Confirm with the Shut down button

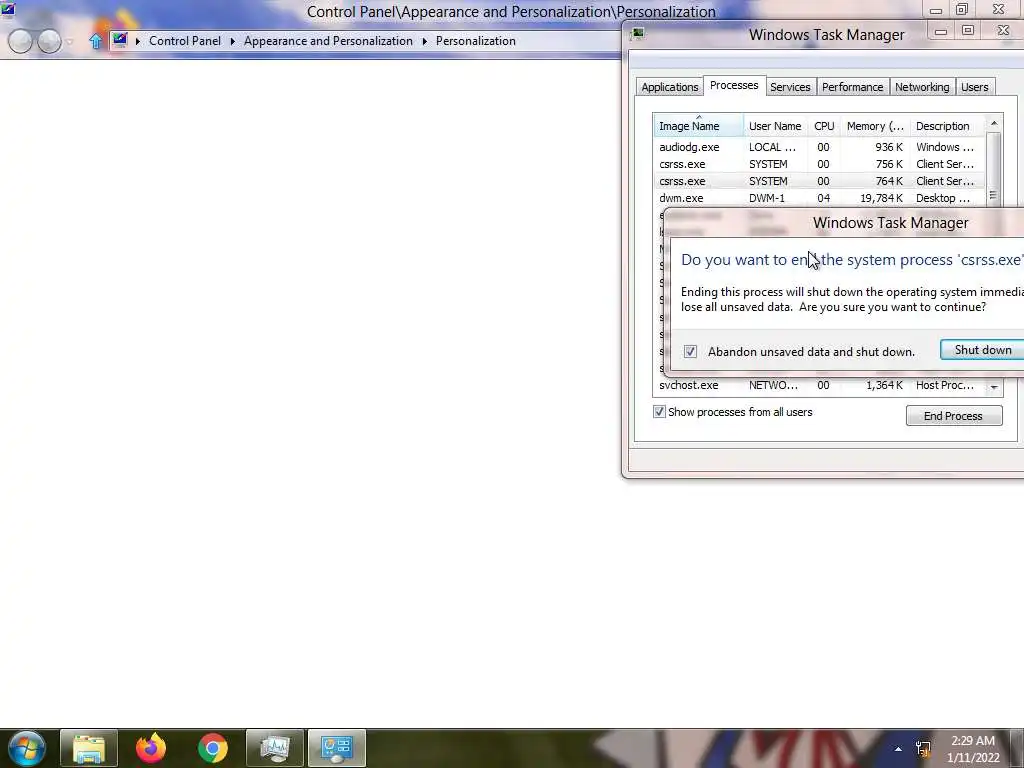pos(982,350)
